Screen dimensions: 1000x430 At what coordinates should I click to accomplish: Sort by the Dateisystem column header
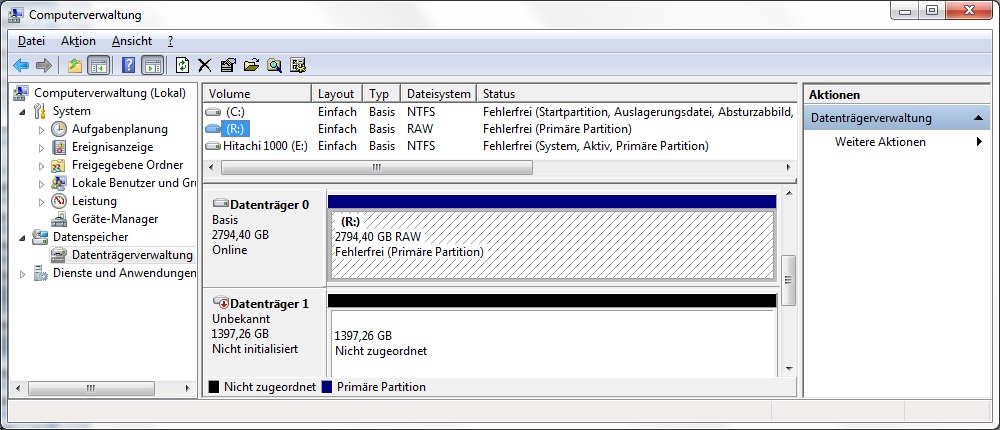coord(438,94)
